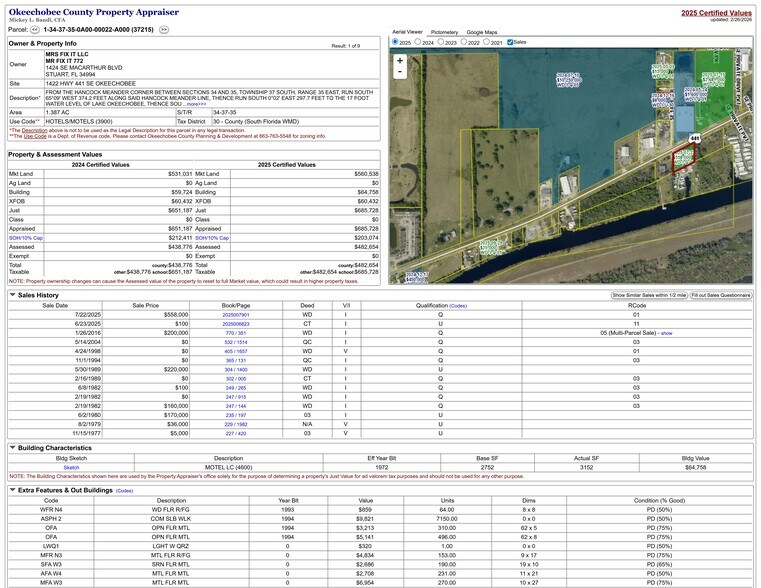
Task: Zoom out on the aerial map
Action: pyautogui.click(x=400, y=73)
